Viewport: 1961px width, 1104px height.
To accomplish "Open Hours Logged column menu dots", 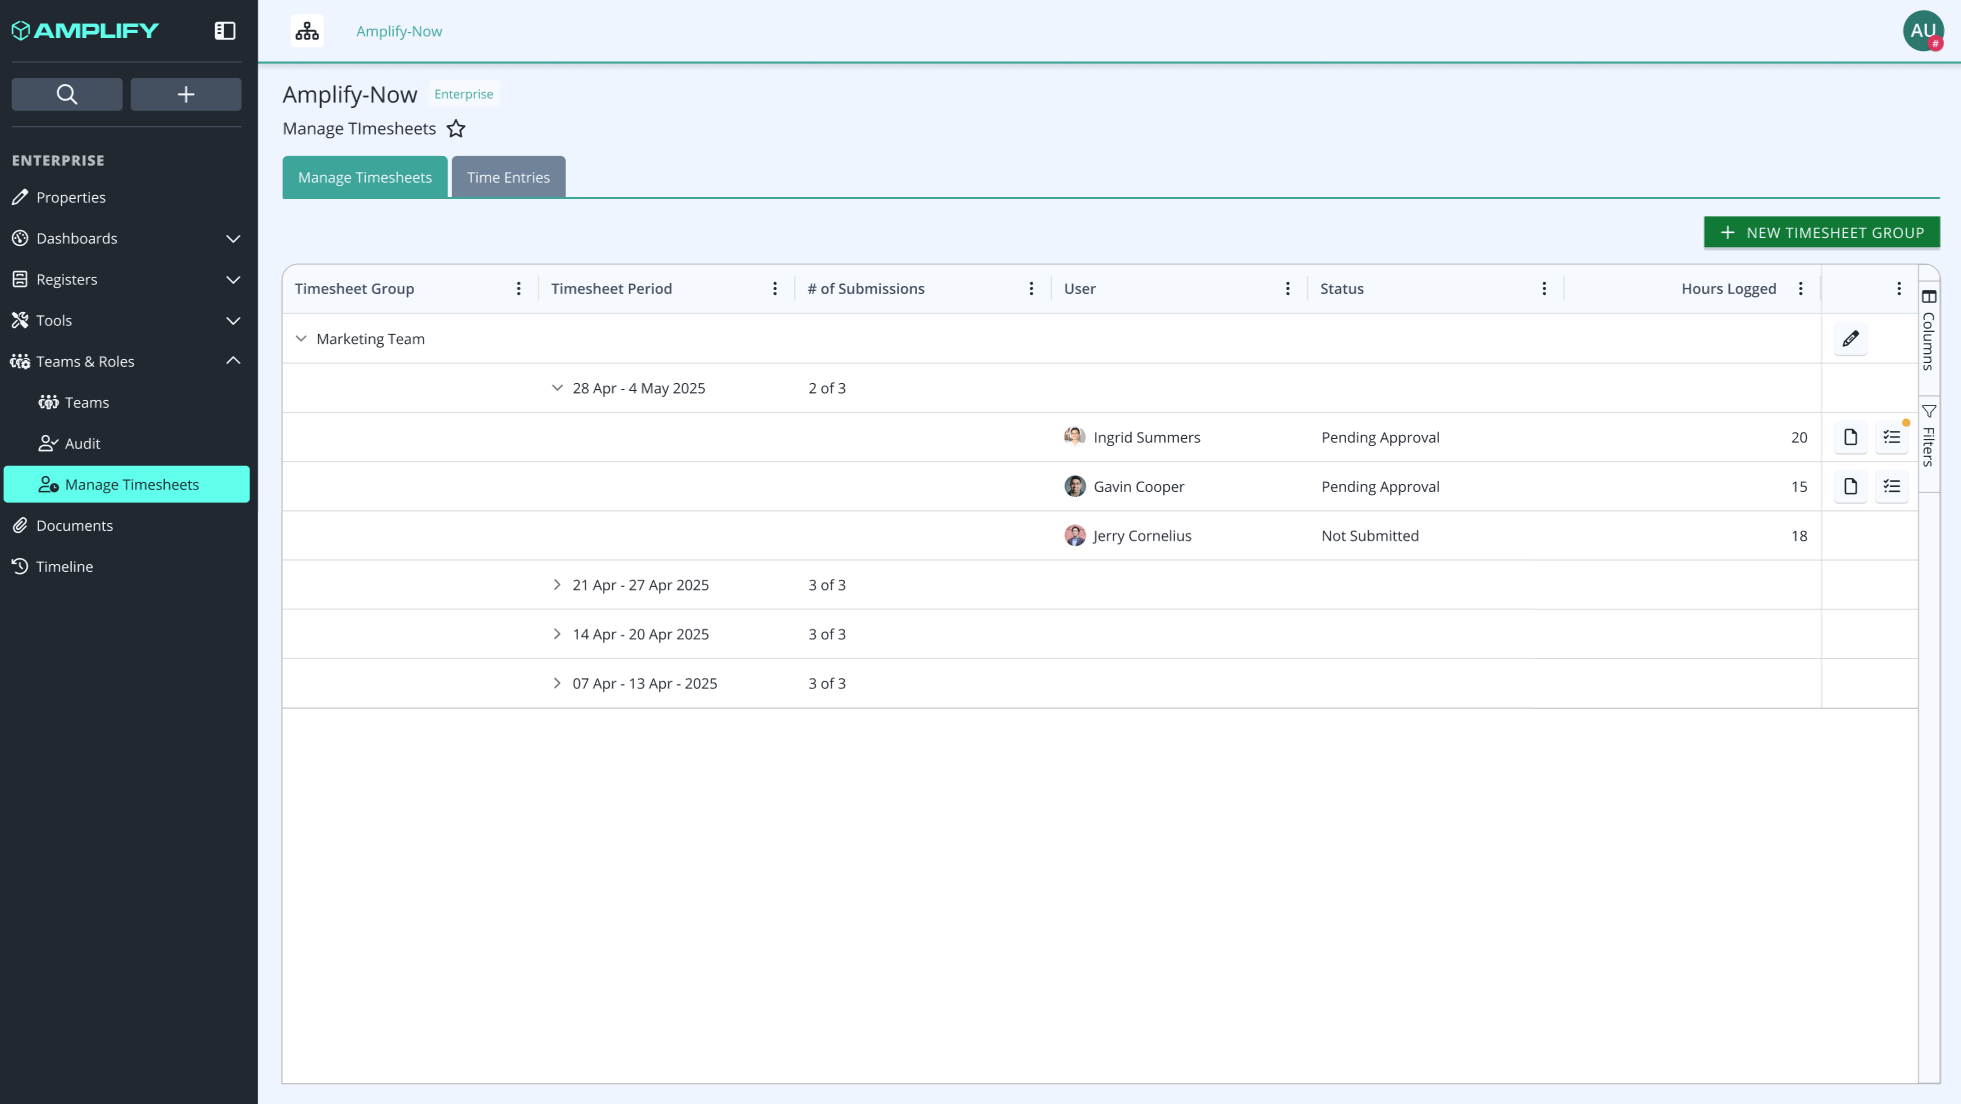I will (1801, 289).
